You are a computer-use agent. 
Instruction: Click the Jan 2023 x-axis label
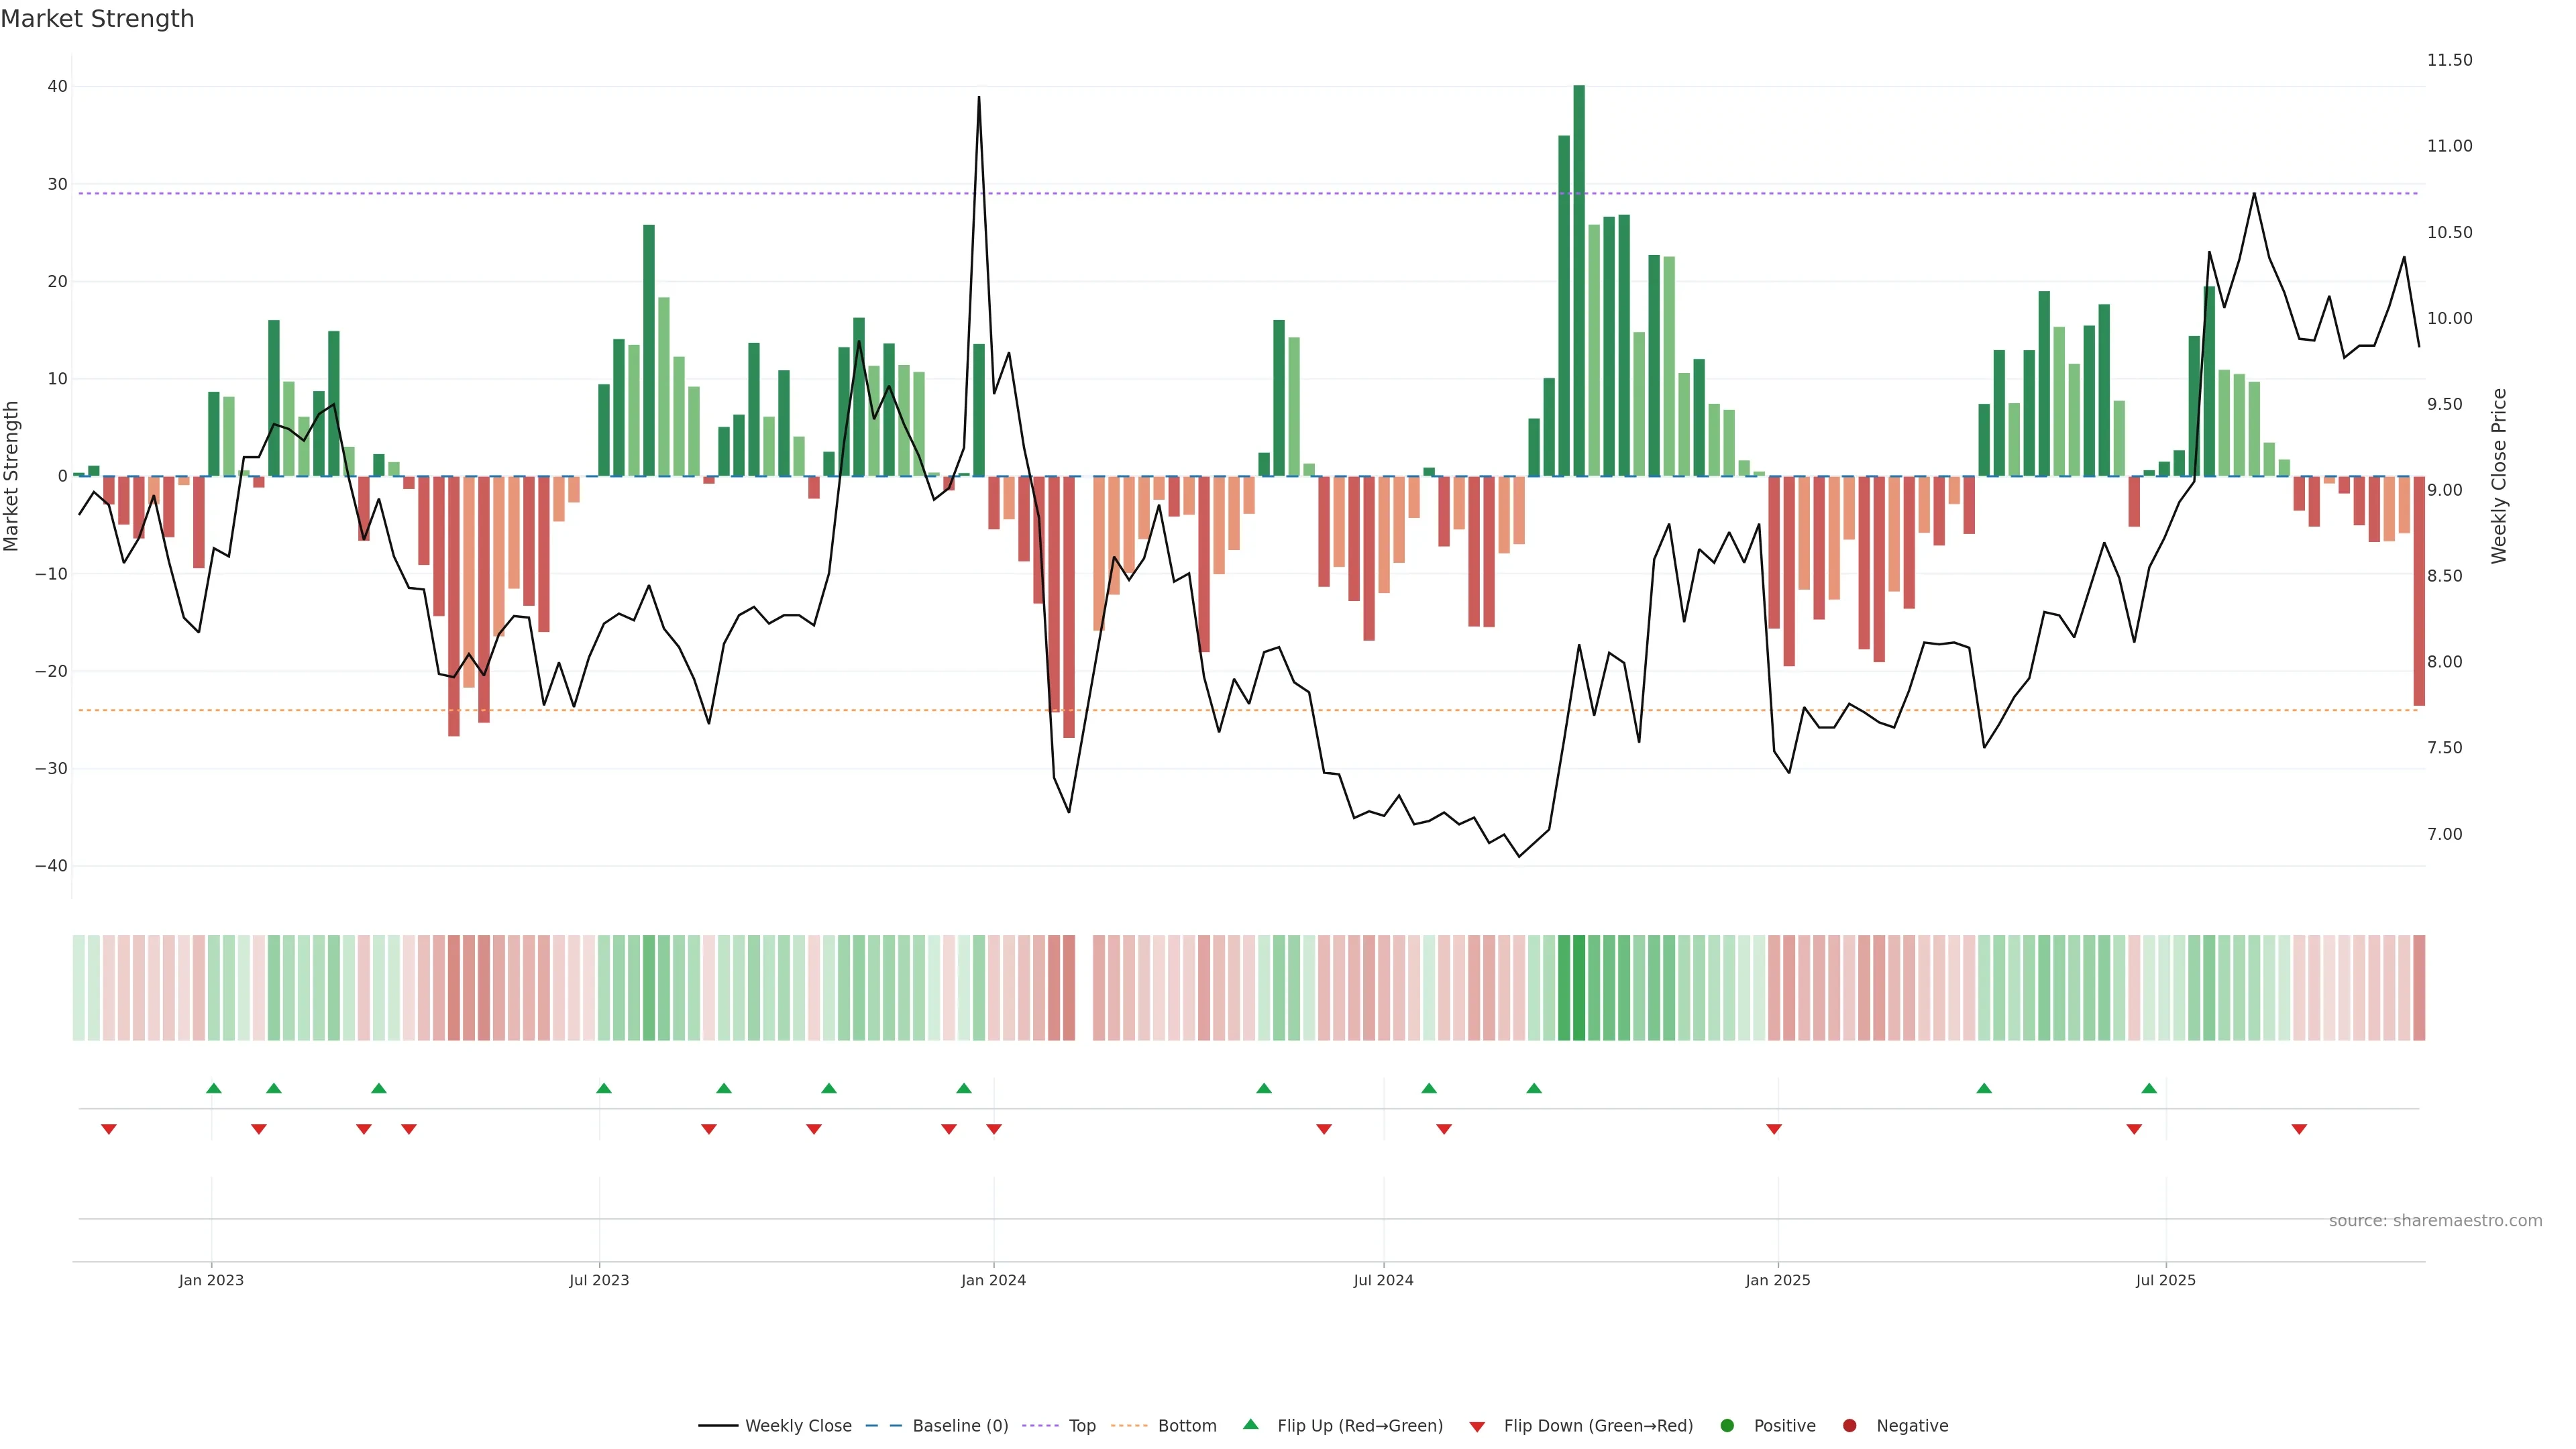[211, 1280]
